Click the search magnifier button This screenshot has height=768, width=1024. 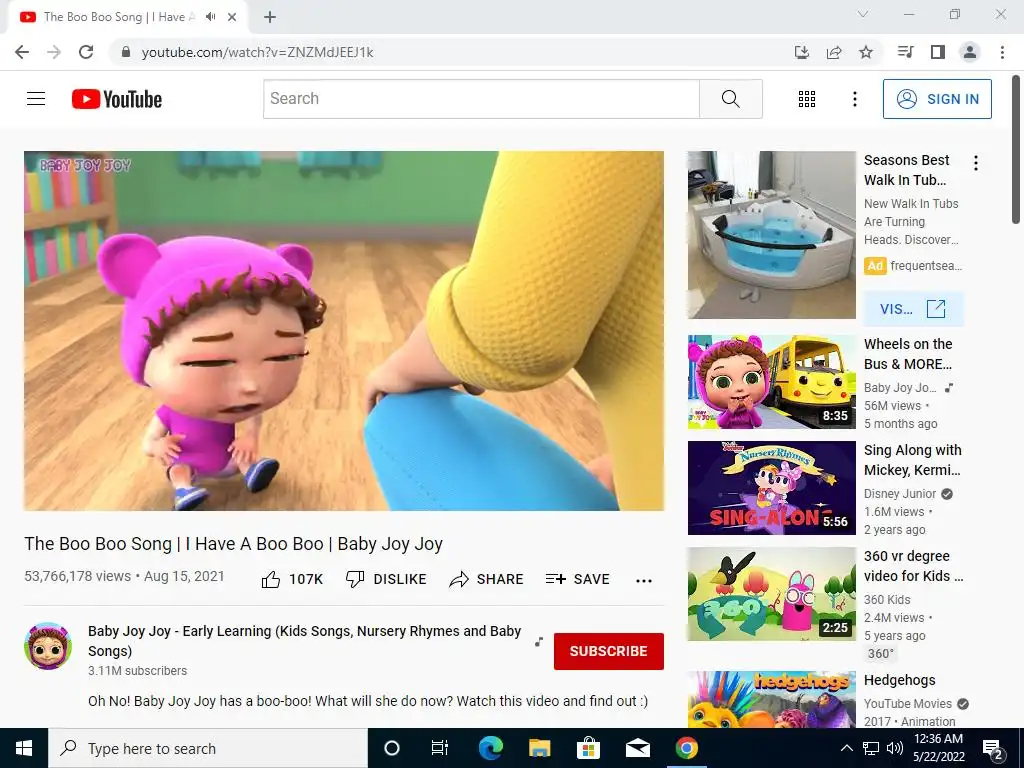731,99
